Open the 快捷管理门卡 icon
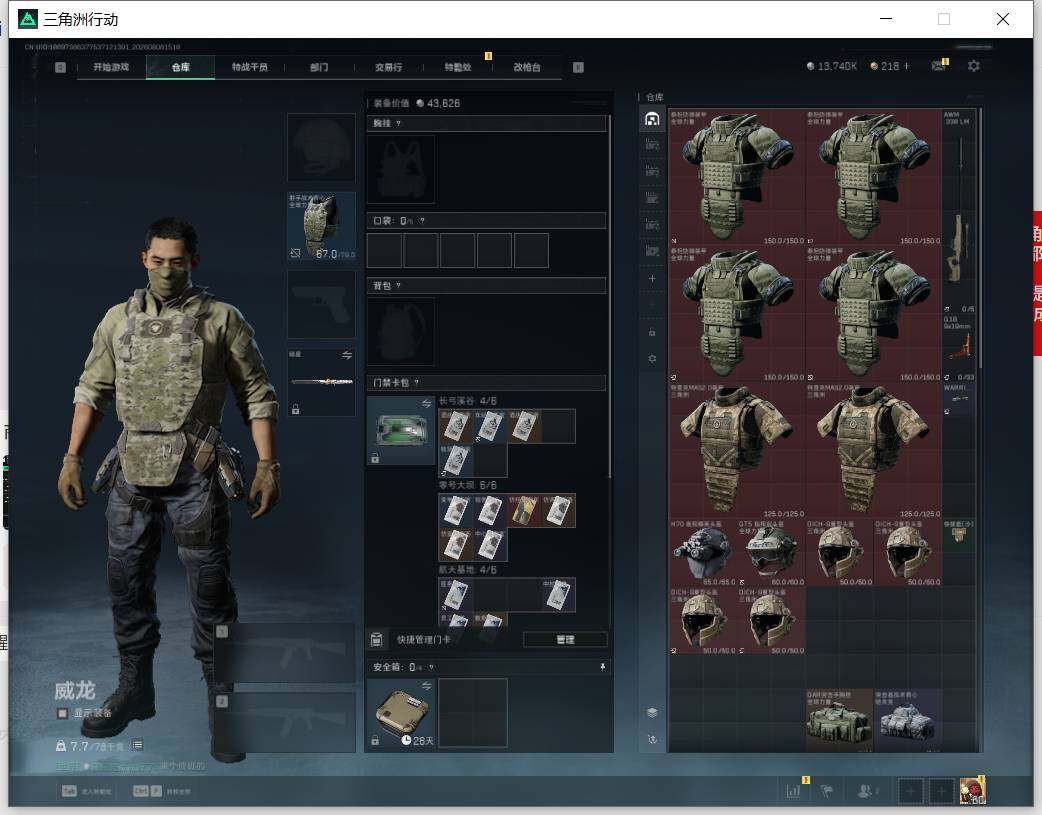The image size is (1042, 815). pyautogui.click(x=376, y=640)
